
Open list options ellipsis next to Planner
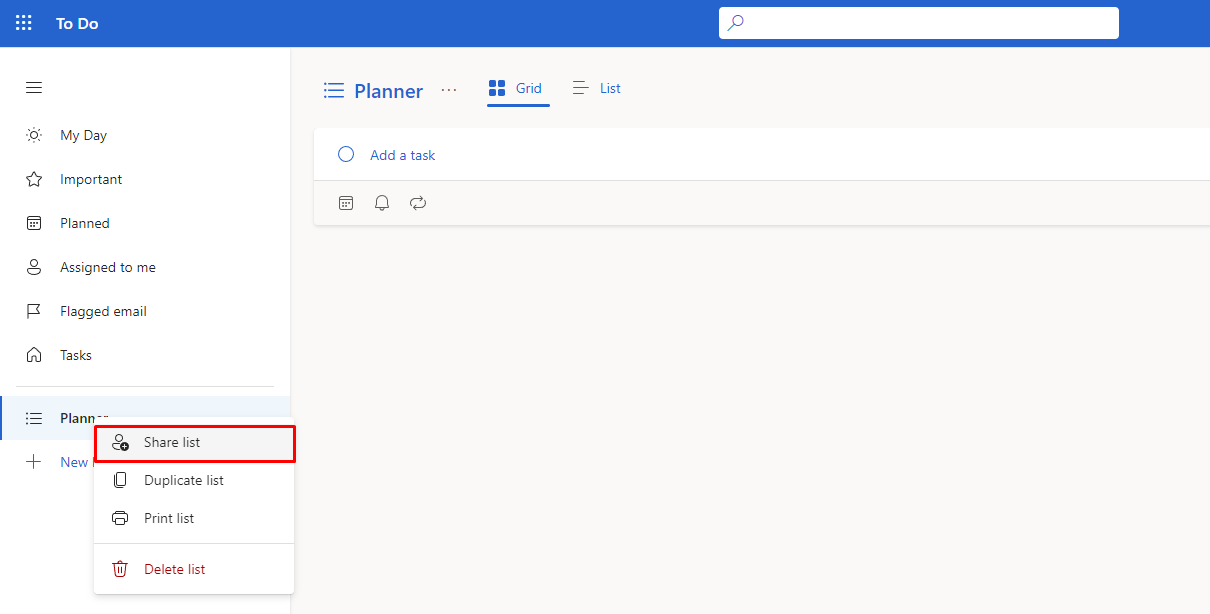coord(449,90)
